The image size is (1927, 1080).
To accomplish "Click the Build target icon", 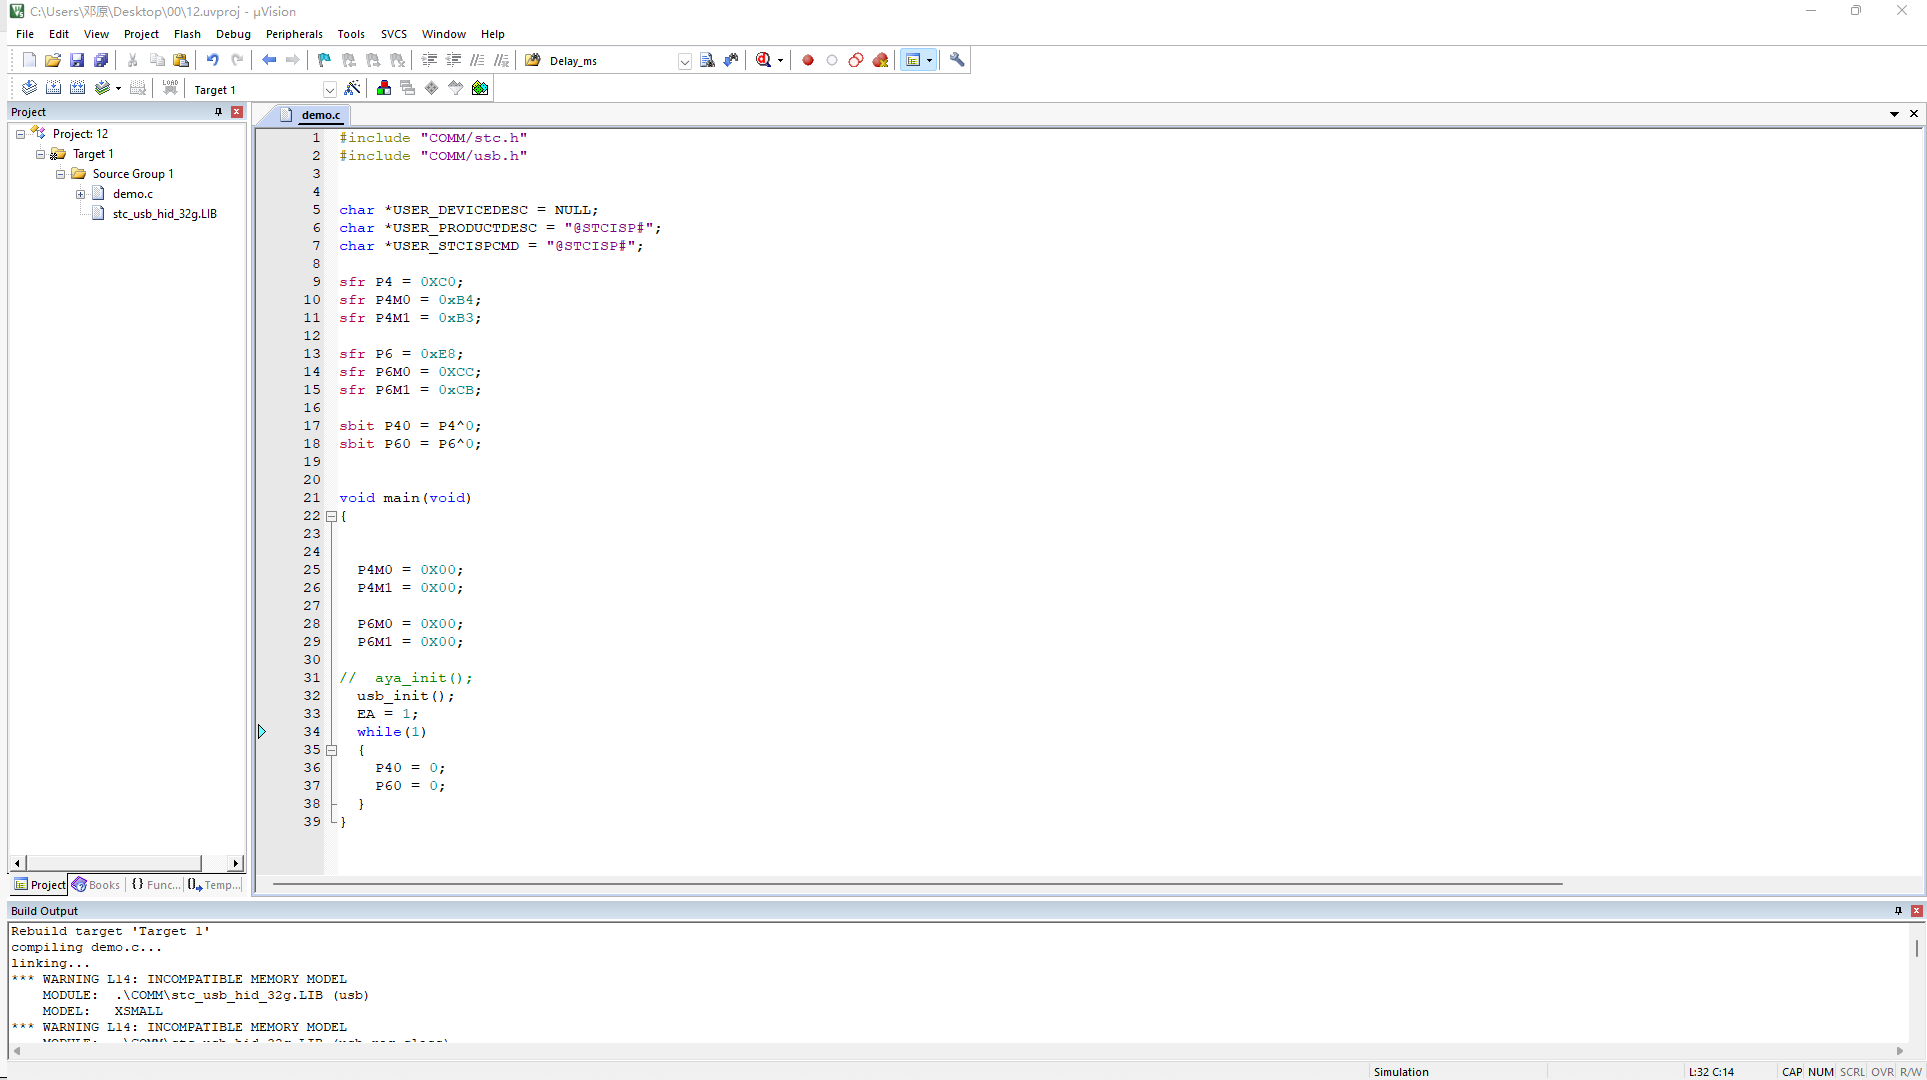I will click(x=53, y=89).
